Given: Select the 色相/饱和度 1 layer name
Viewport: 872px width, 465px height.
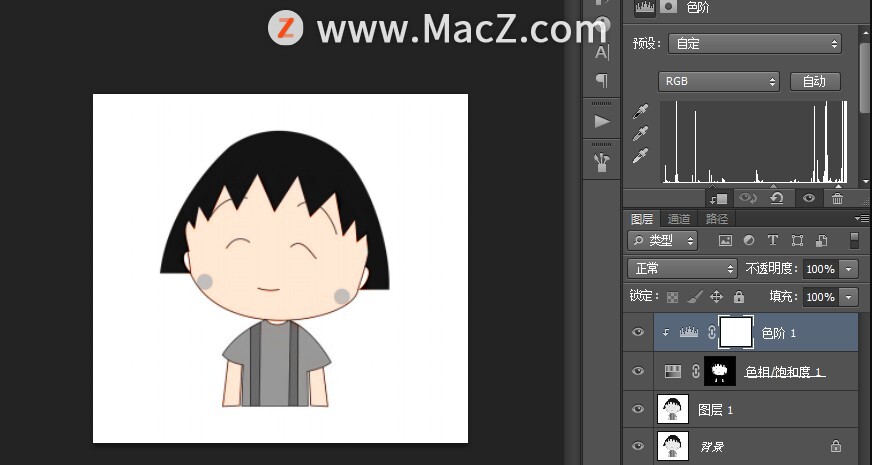Looking at the screenshot, I should point(784,372).
